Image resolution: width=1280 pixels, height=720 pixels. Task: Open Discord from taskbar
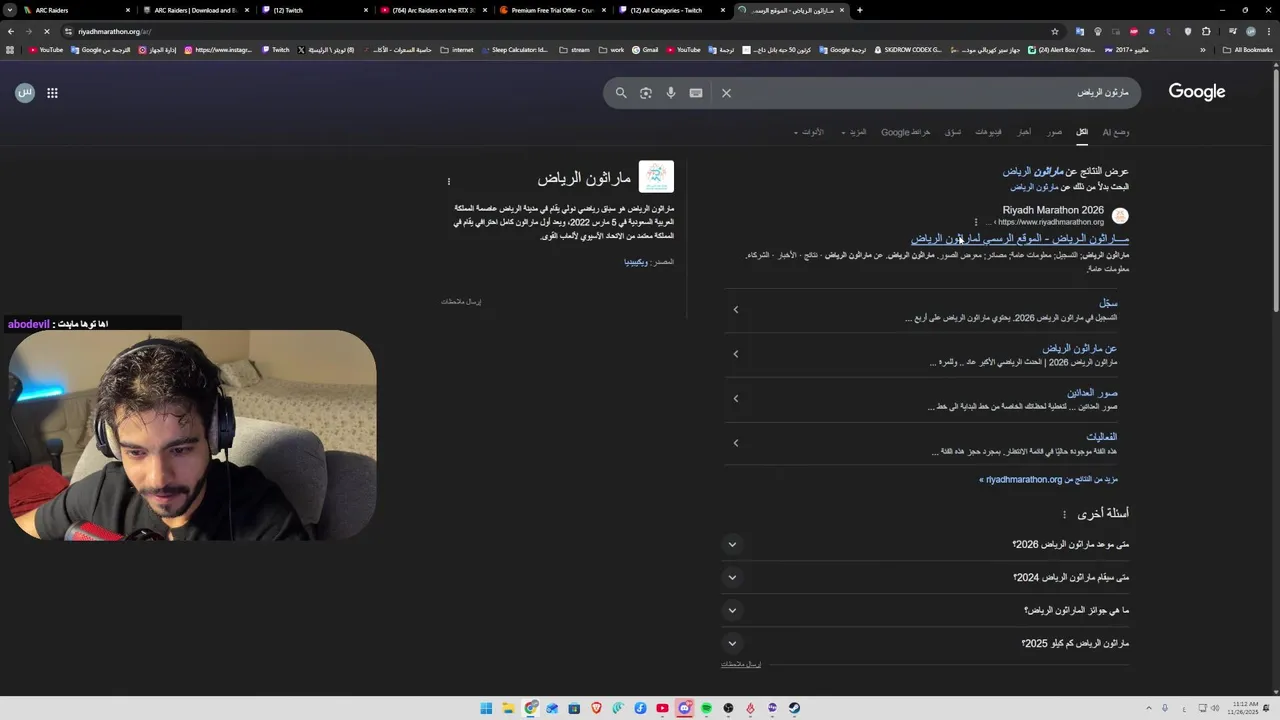(x=684, y=708)
